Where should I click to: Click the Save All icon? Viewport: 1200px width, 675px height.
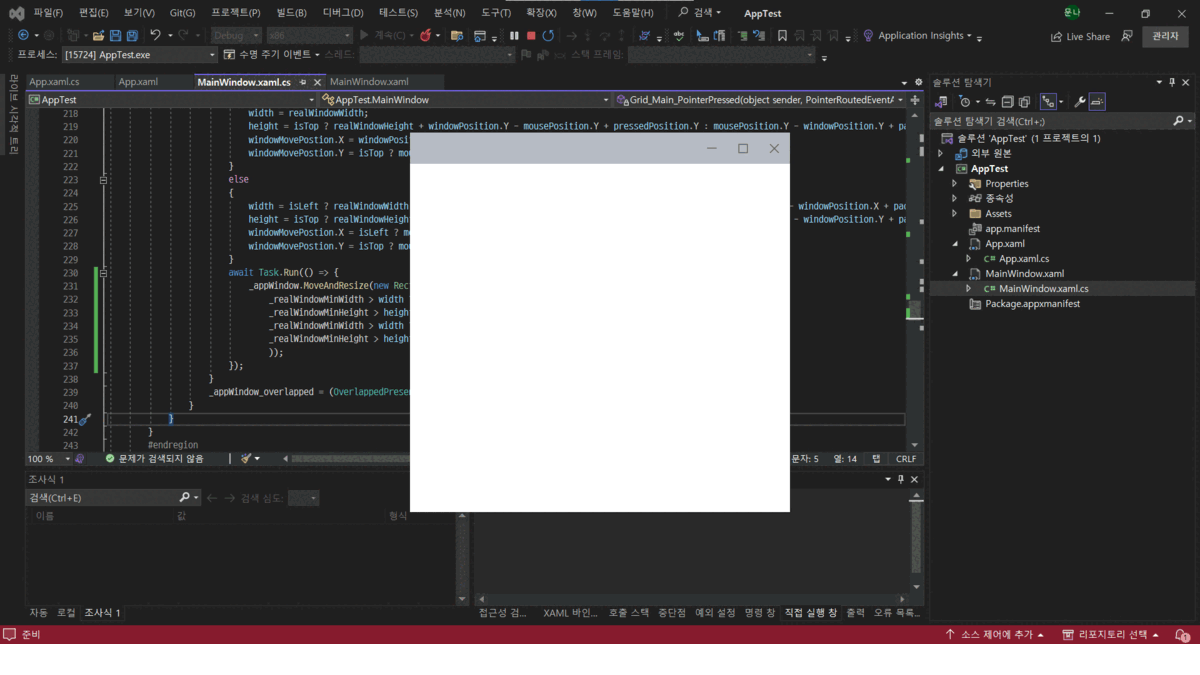(132, 35)
